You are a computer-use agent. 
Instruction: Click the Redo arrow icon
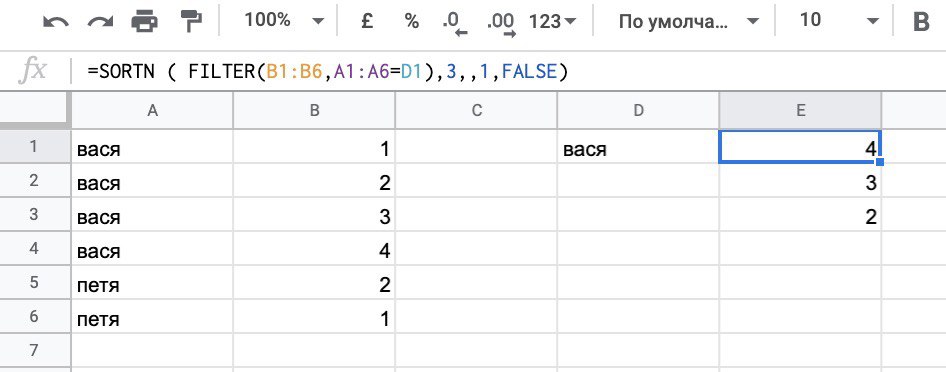(100, 22)
